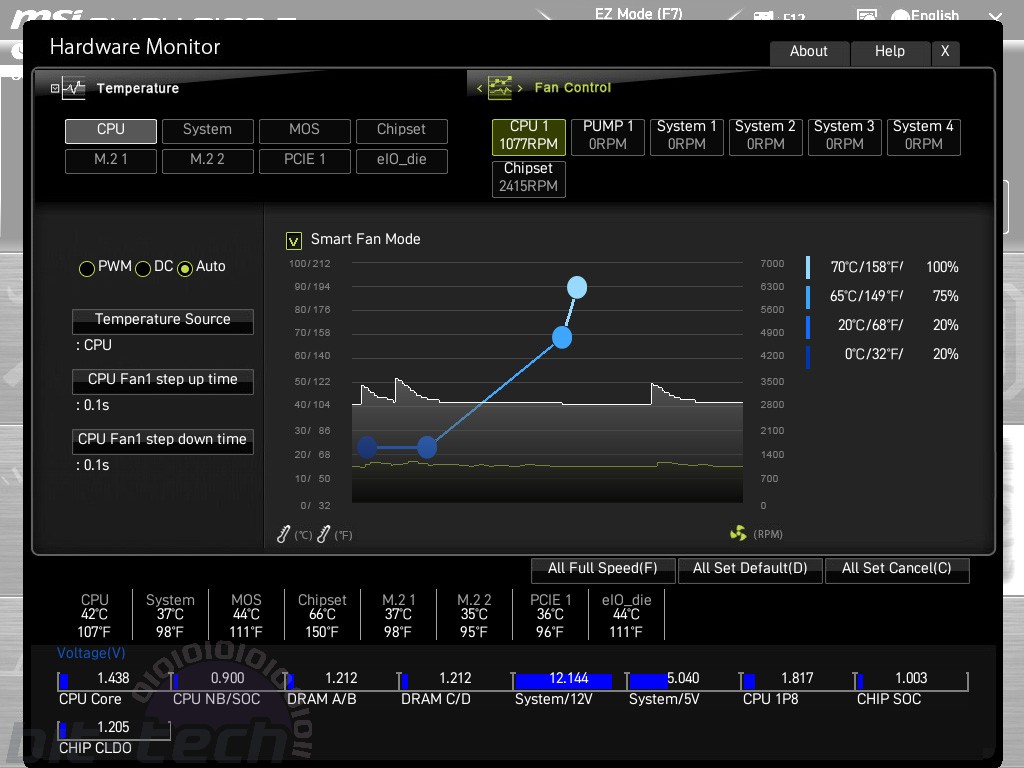This screenshot has width=1024, height=768.
Task: Select the System 3 fan
Action: [844, 136]
